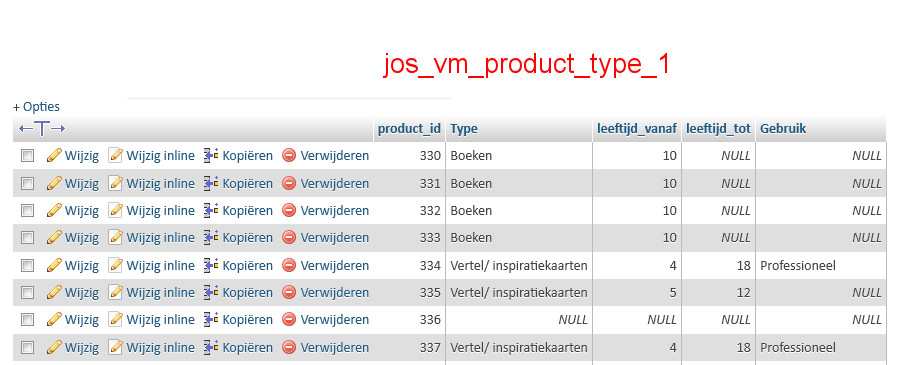
Task: Toggle full texts arrow control in header
Action: [42, 128]
